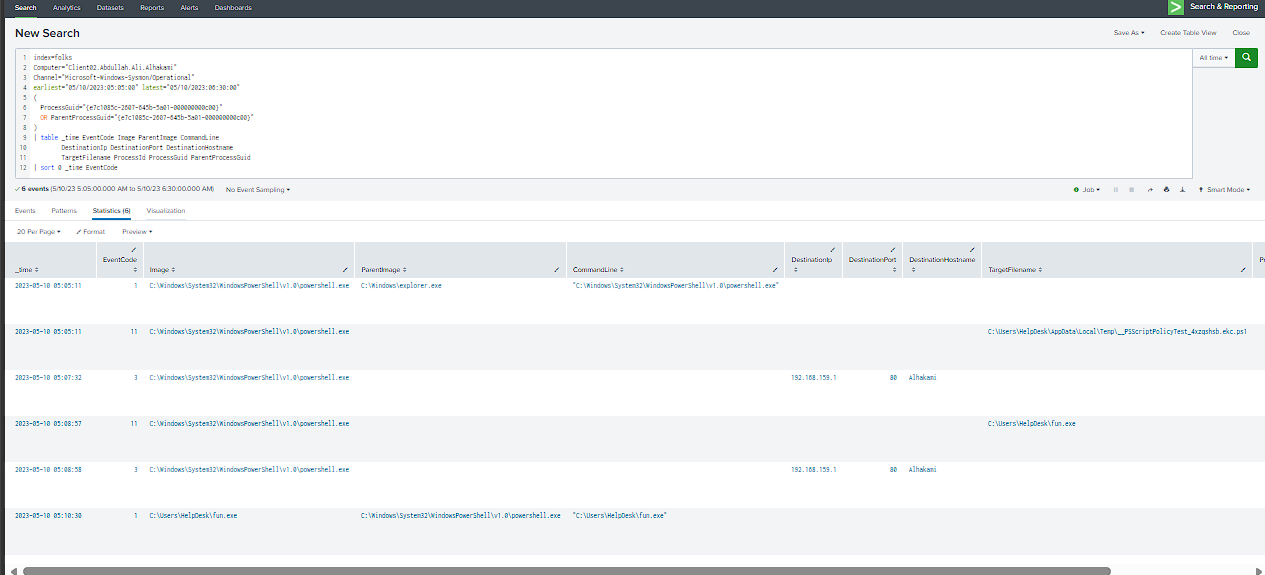Click inside the search query editor
Image resolution: width=1265 pixels, height=575 pixels.
603,112
